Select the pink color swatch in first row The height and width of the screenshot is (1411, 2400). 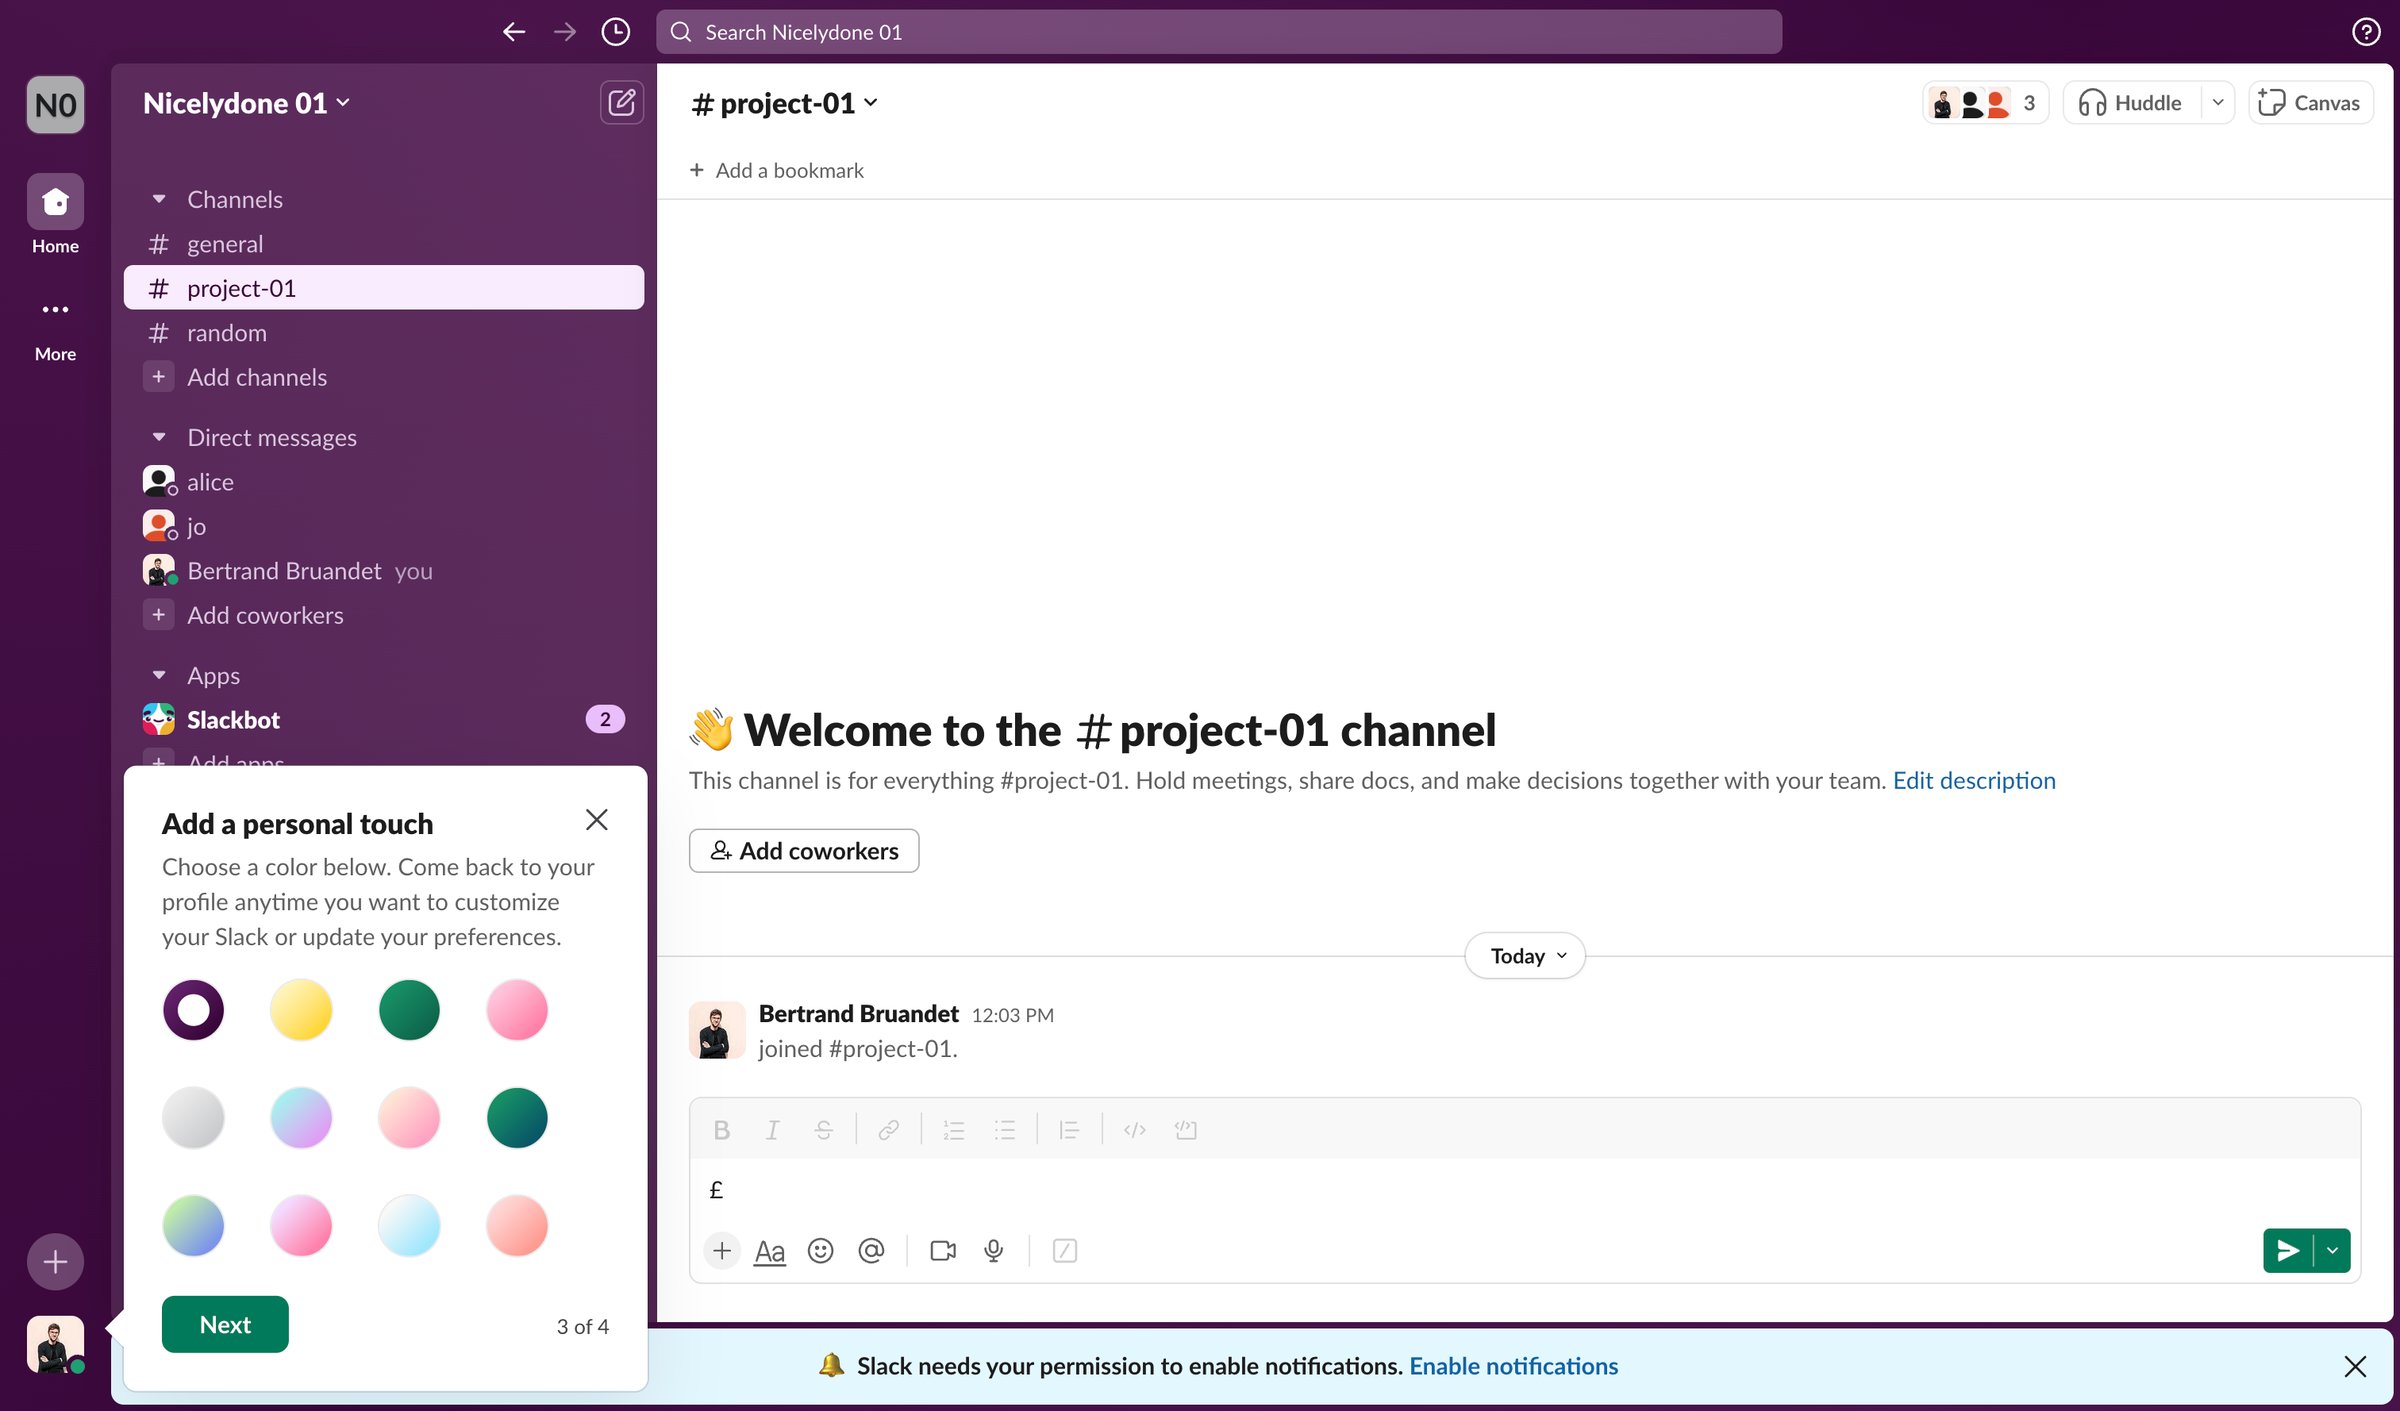(x=517, y=1010)
